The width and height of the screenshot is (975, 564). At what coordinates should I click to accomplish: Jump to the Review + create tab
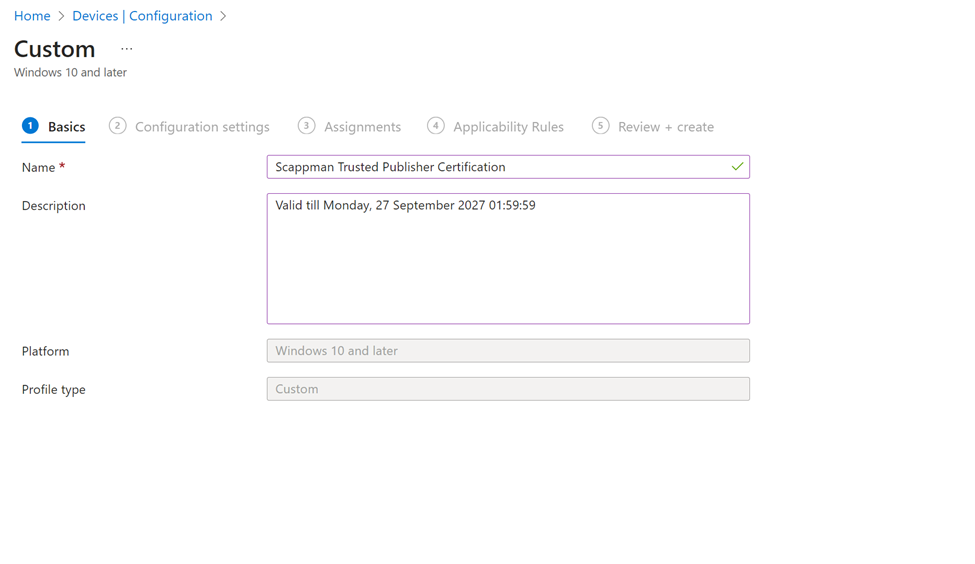click(x=665, y=127)
